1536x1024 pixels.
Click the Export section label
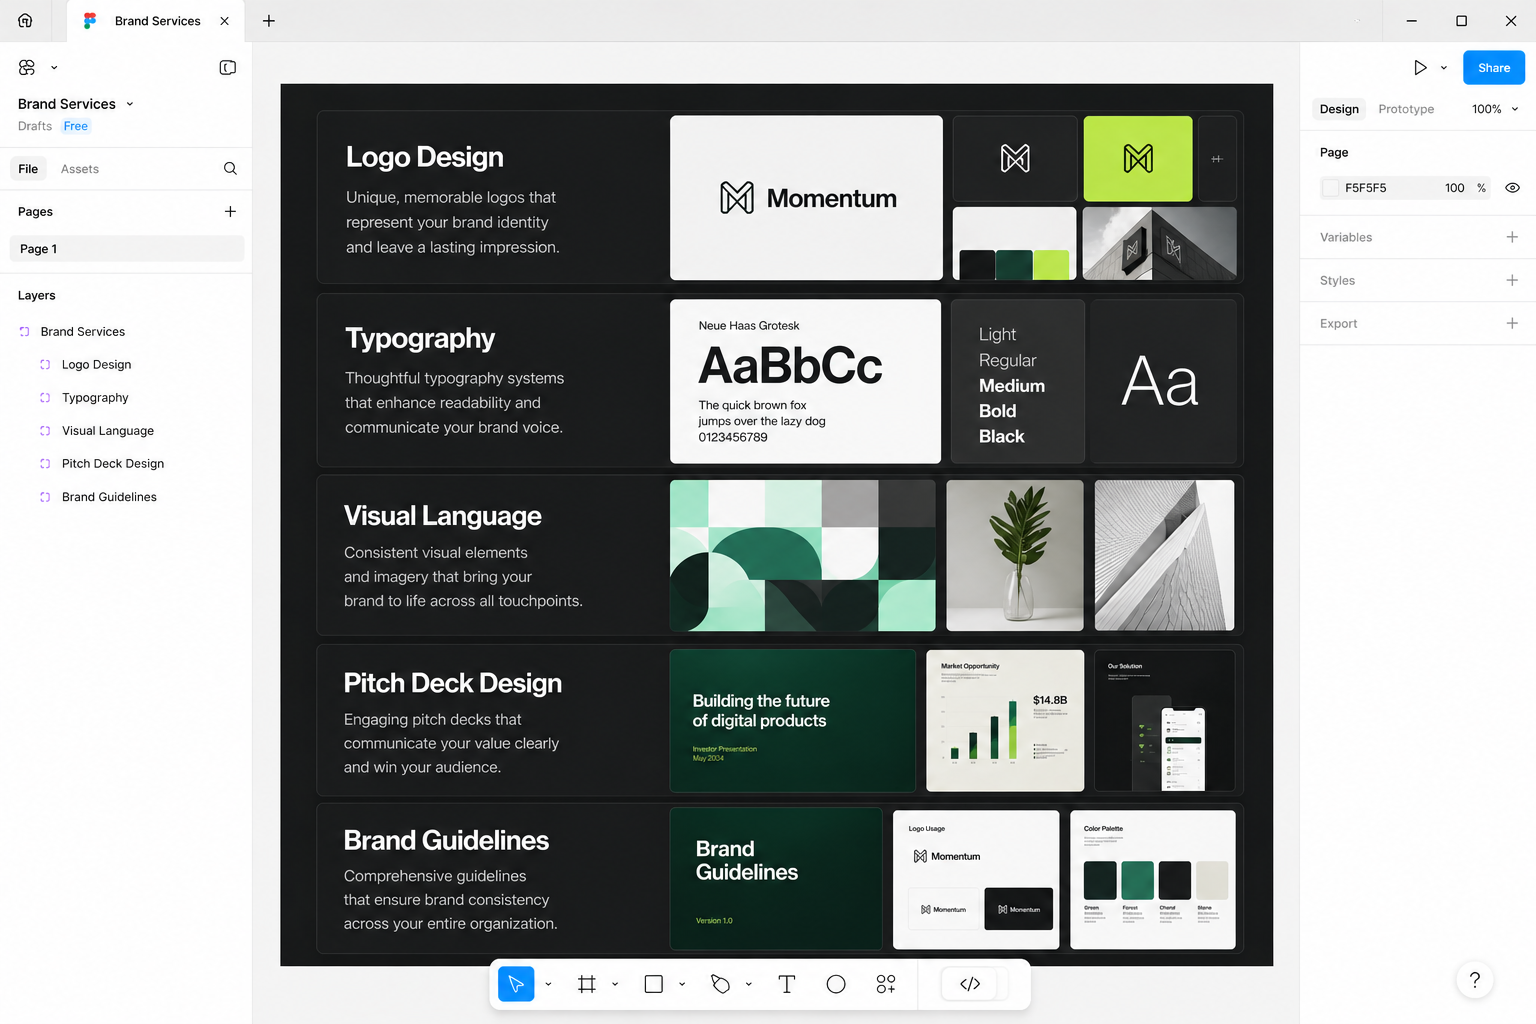point(1338,323)
